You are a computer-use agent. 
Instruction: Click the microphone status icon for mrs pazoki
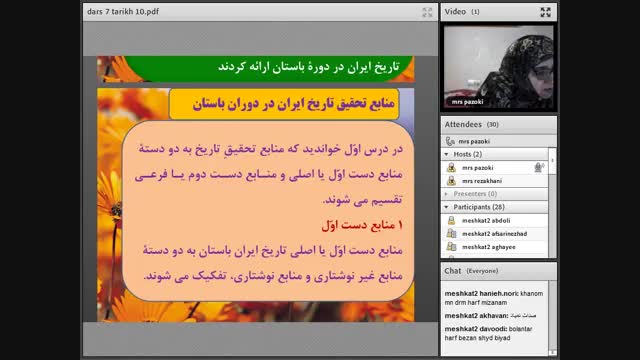tap(539, 167)
